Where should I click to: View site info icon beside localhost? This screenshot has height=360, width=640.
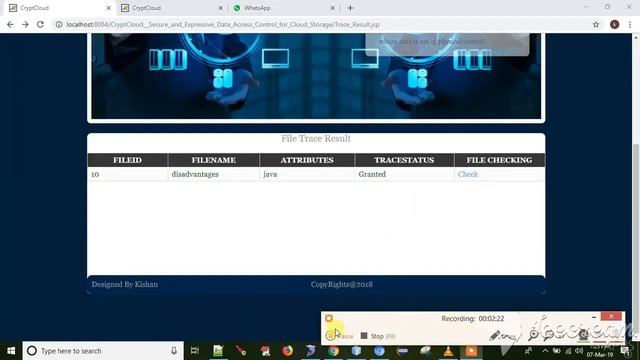pos(59,24)
